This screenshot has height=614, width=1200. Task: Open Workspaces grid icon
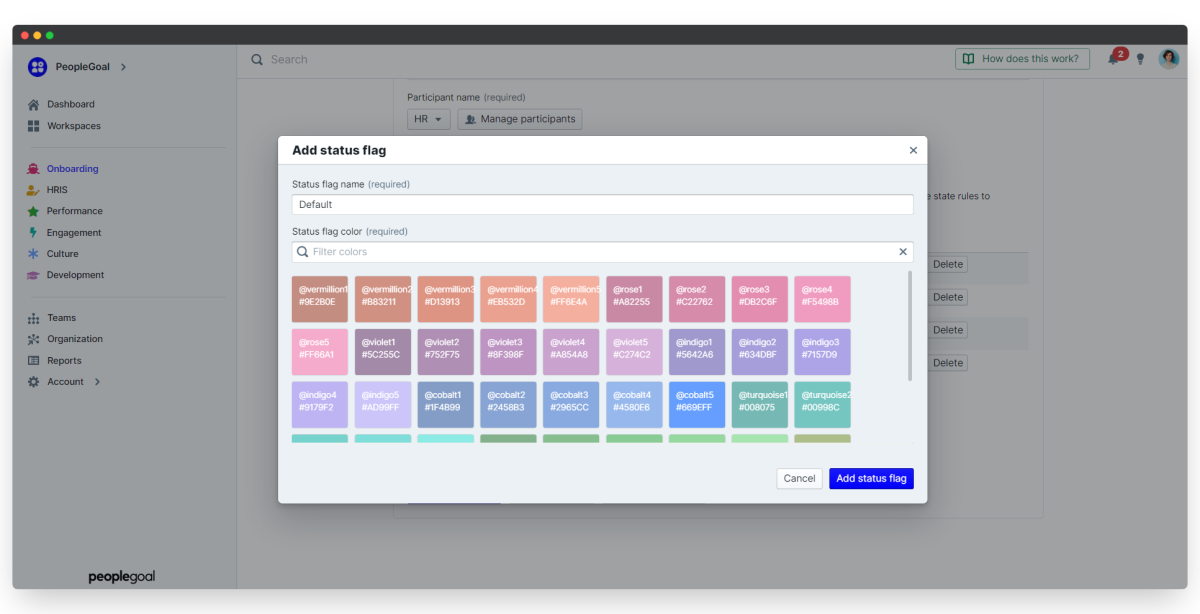point(34,126)
